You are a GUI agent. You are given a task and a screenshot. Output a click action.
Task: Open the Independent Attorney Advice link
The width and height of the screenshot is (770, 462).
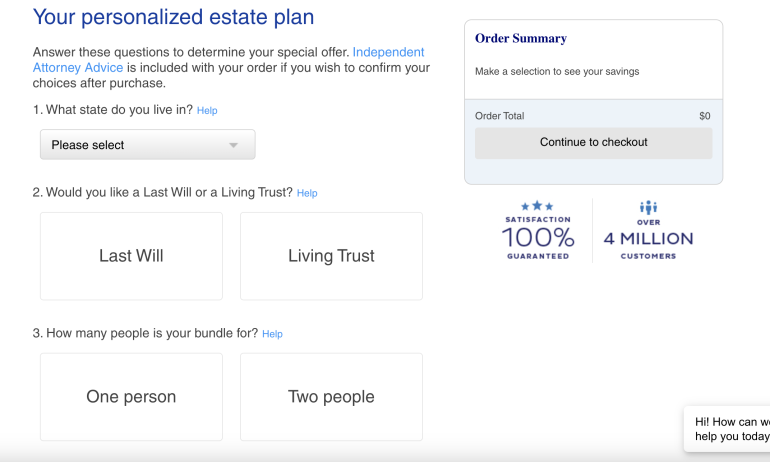388,52
